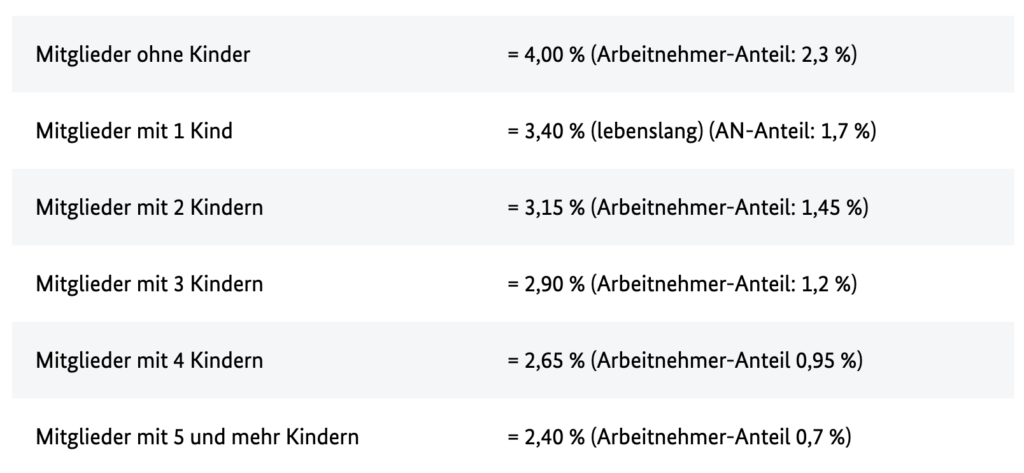Click the 'Mitglieder ohne Kinder' row label
The height and width of the screenshot is (473, 1024).
pos(143,55)
